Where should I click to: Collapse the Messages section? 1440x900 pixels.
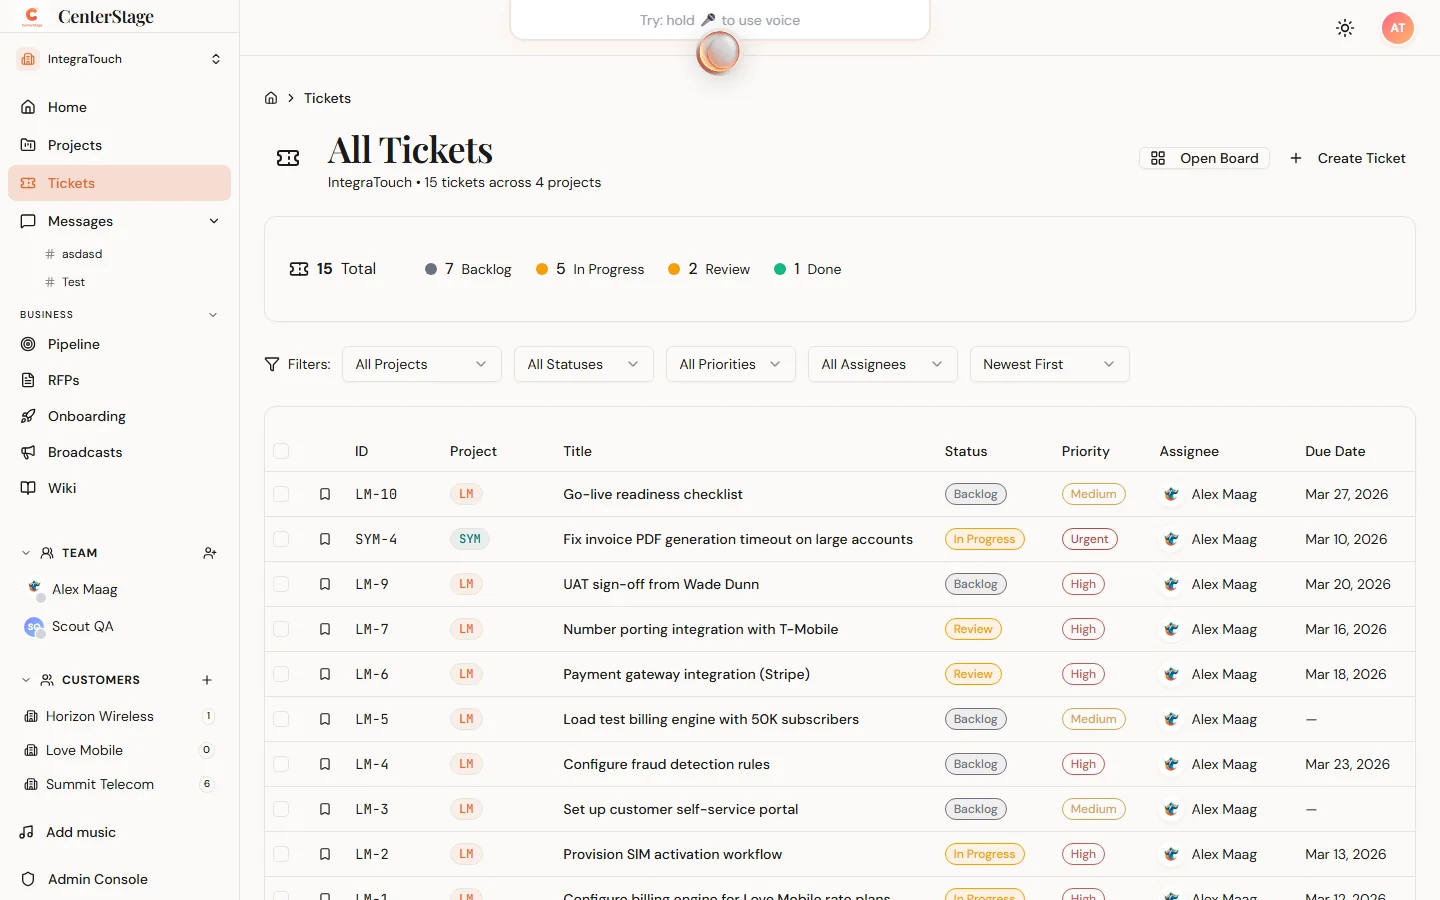click(214, 221)
